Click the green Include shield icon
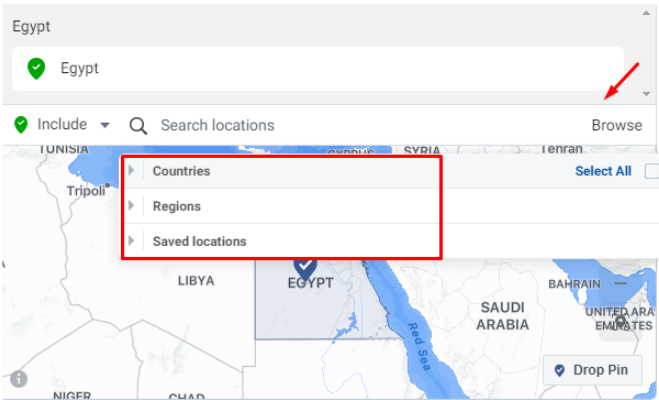The height and width of the screenshot is (400, 659). pyautogui.click(x=21, y=125)
